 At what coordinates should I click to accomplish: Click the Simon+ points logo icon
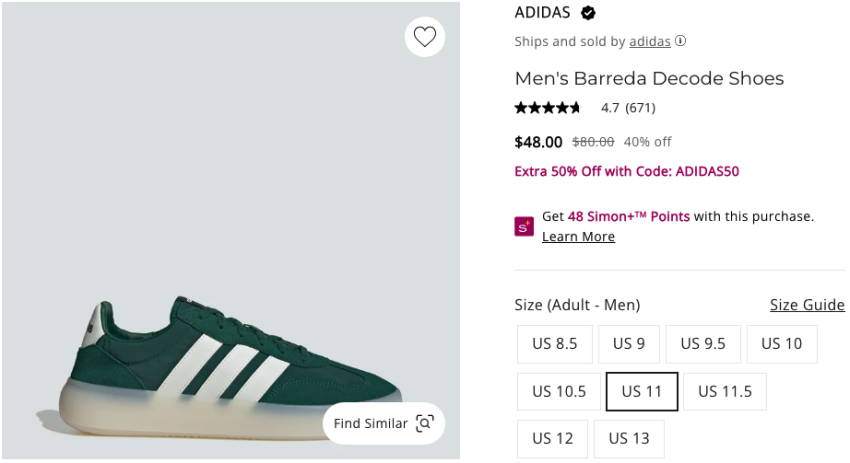coord(524,226)
